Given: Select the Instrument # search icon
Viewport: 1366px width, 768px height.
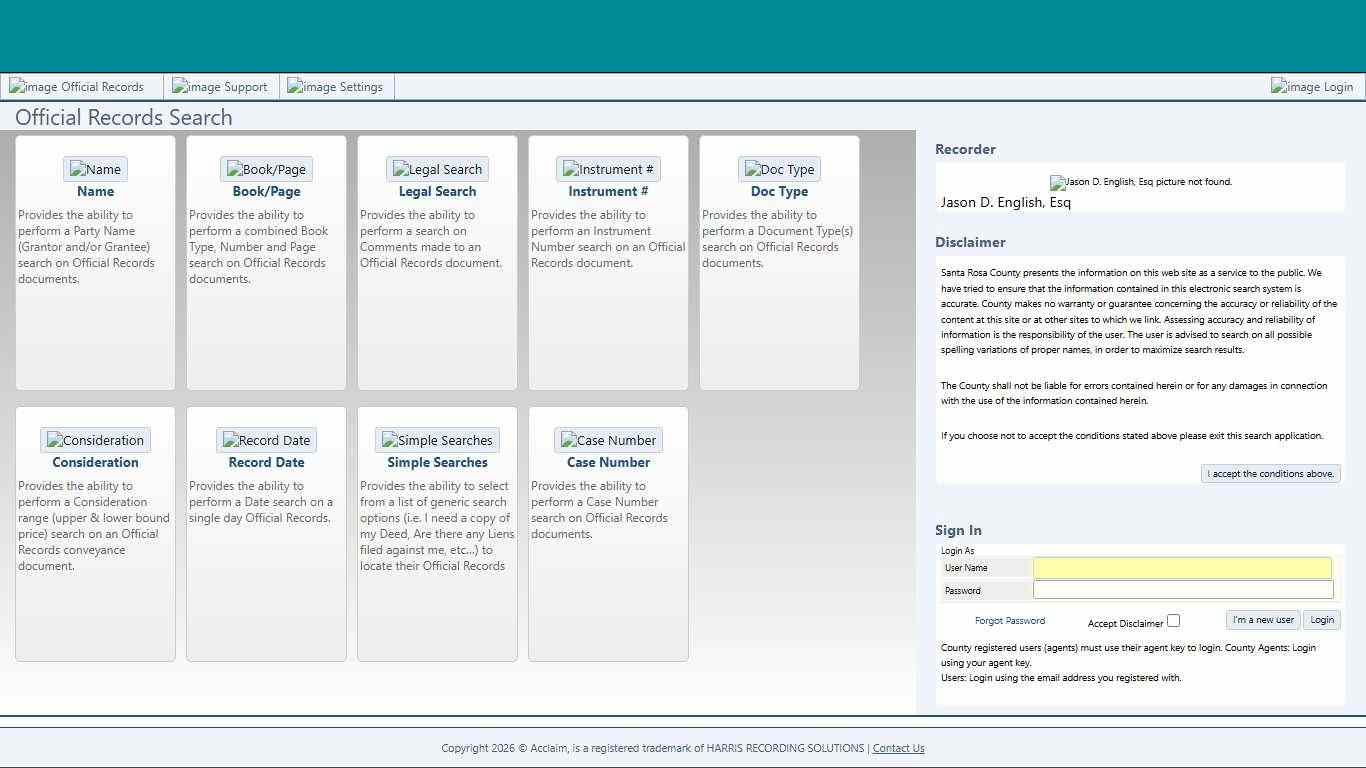Looking at the screenshot, I should 608,168.
